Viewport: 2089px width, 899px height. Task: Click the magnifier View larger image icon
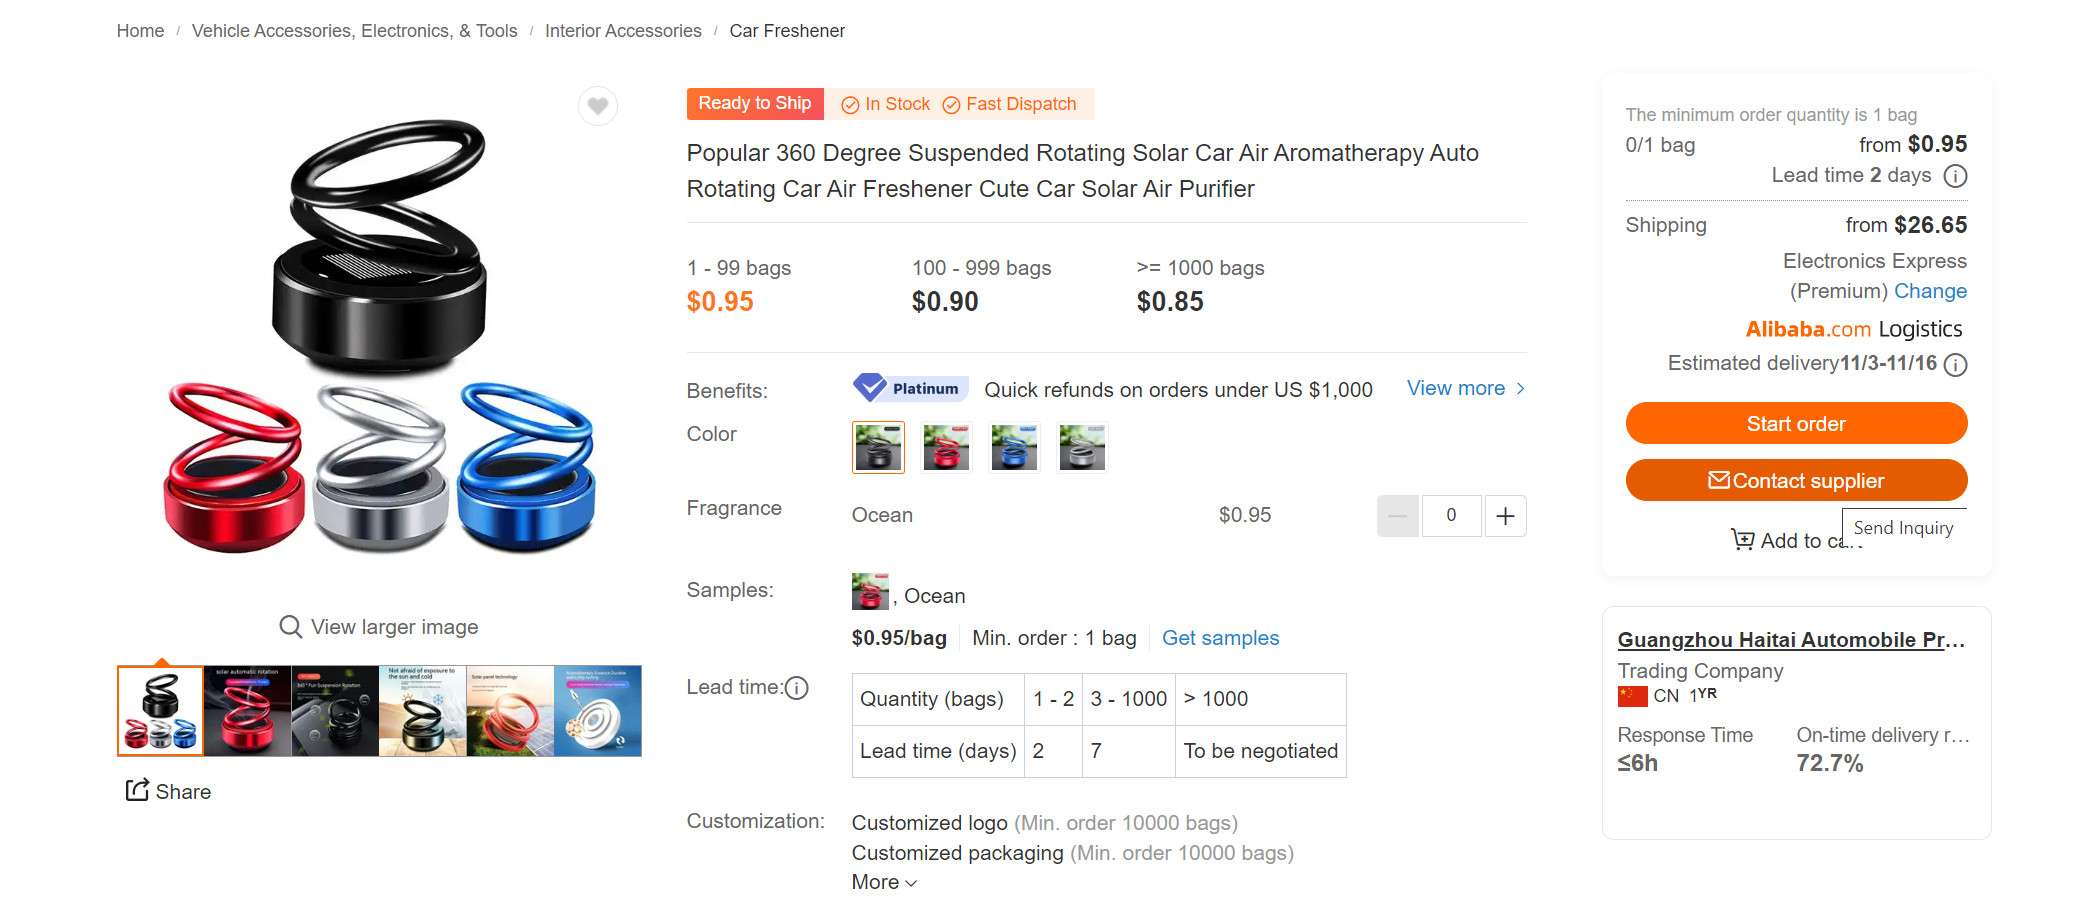[290, 627]
